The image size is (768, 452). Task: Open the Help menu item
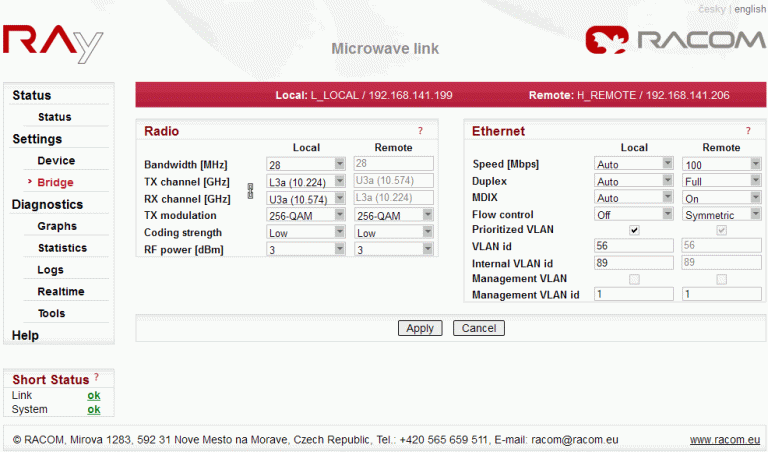(x=25, y=335)
